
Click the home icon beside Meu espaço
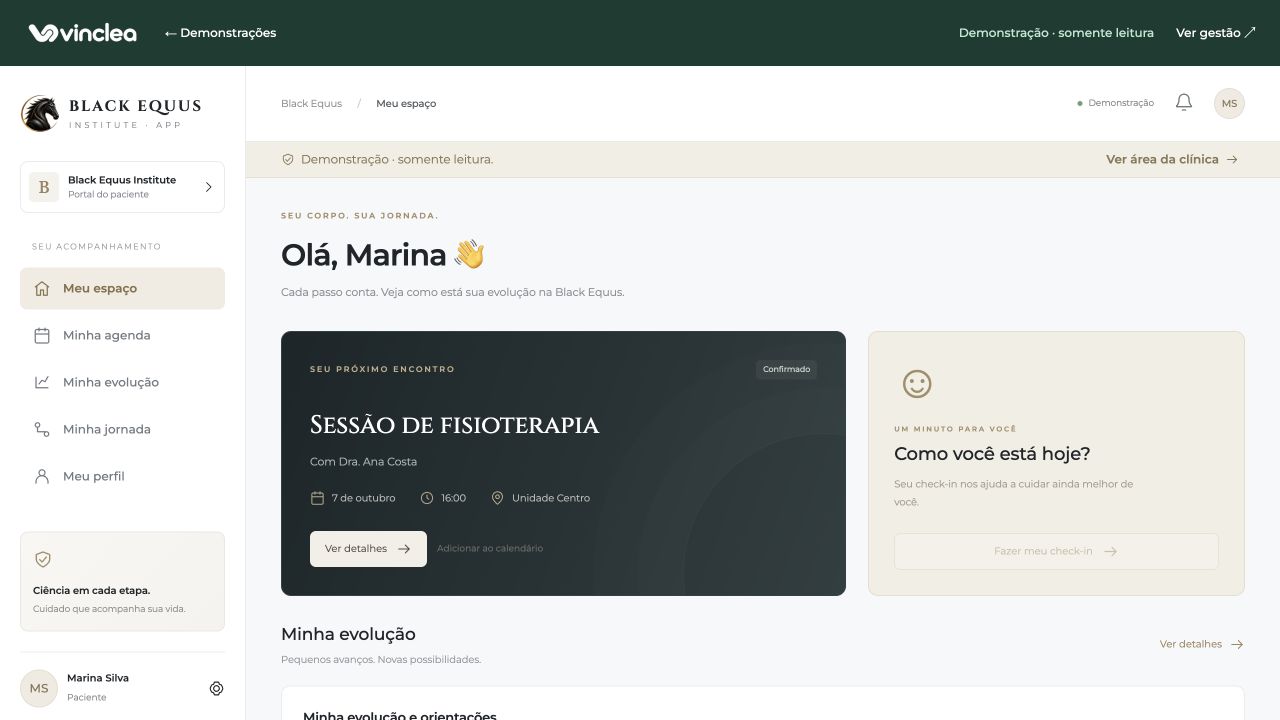click(x=42, y=289)
